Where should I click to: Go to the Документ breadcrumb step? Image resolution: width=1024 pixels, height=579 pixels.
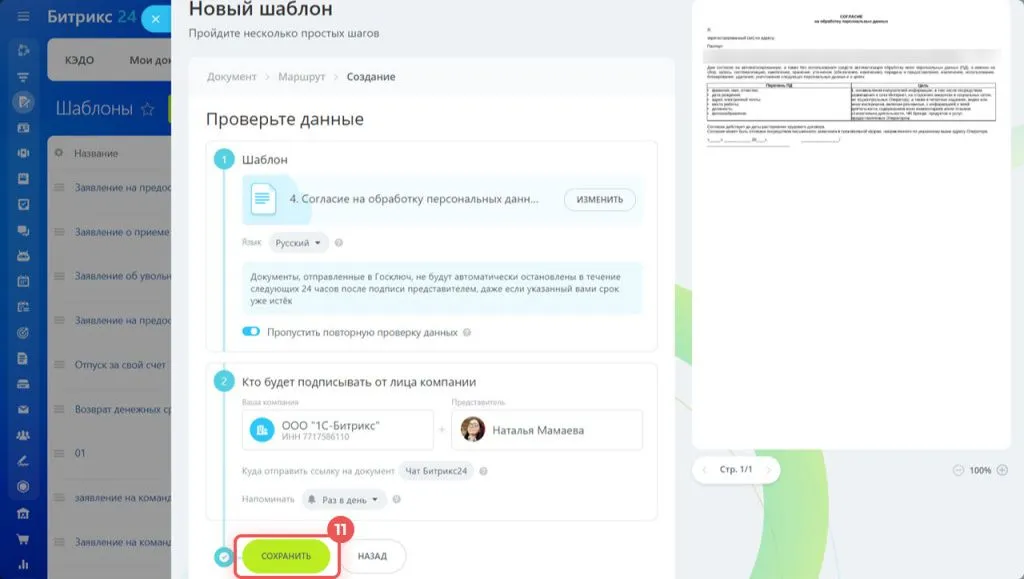(x=232, y=76)
